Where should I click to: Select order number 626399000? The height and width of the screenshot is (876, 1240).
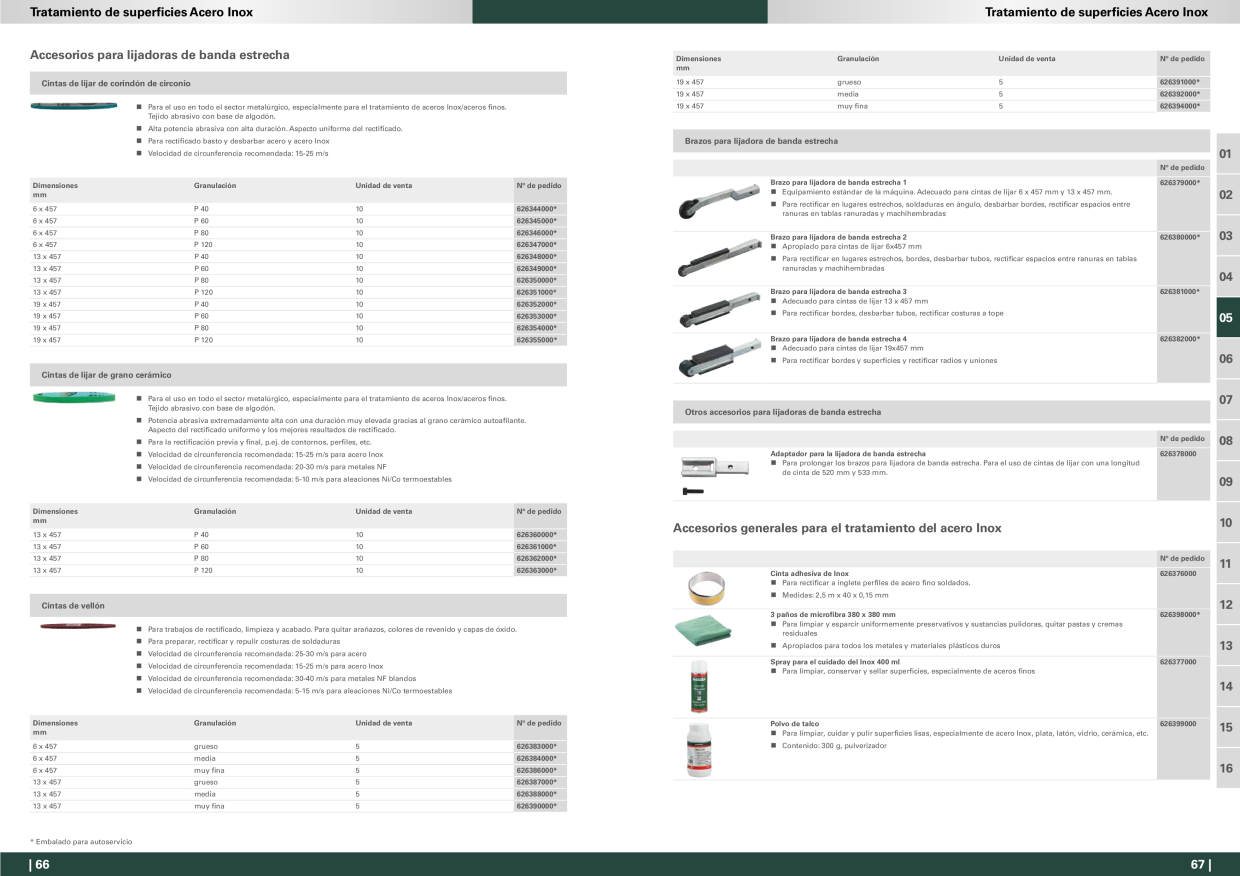coord(1178,723)
